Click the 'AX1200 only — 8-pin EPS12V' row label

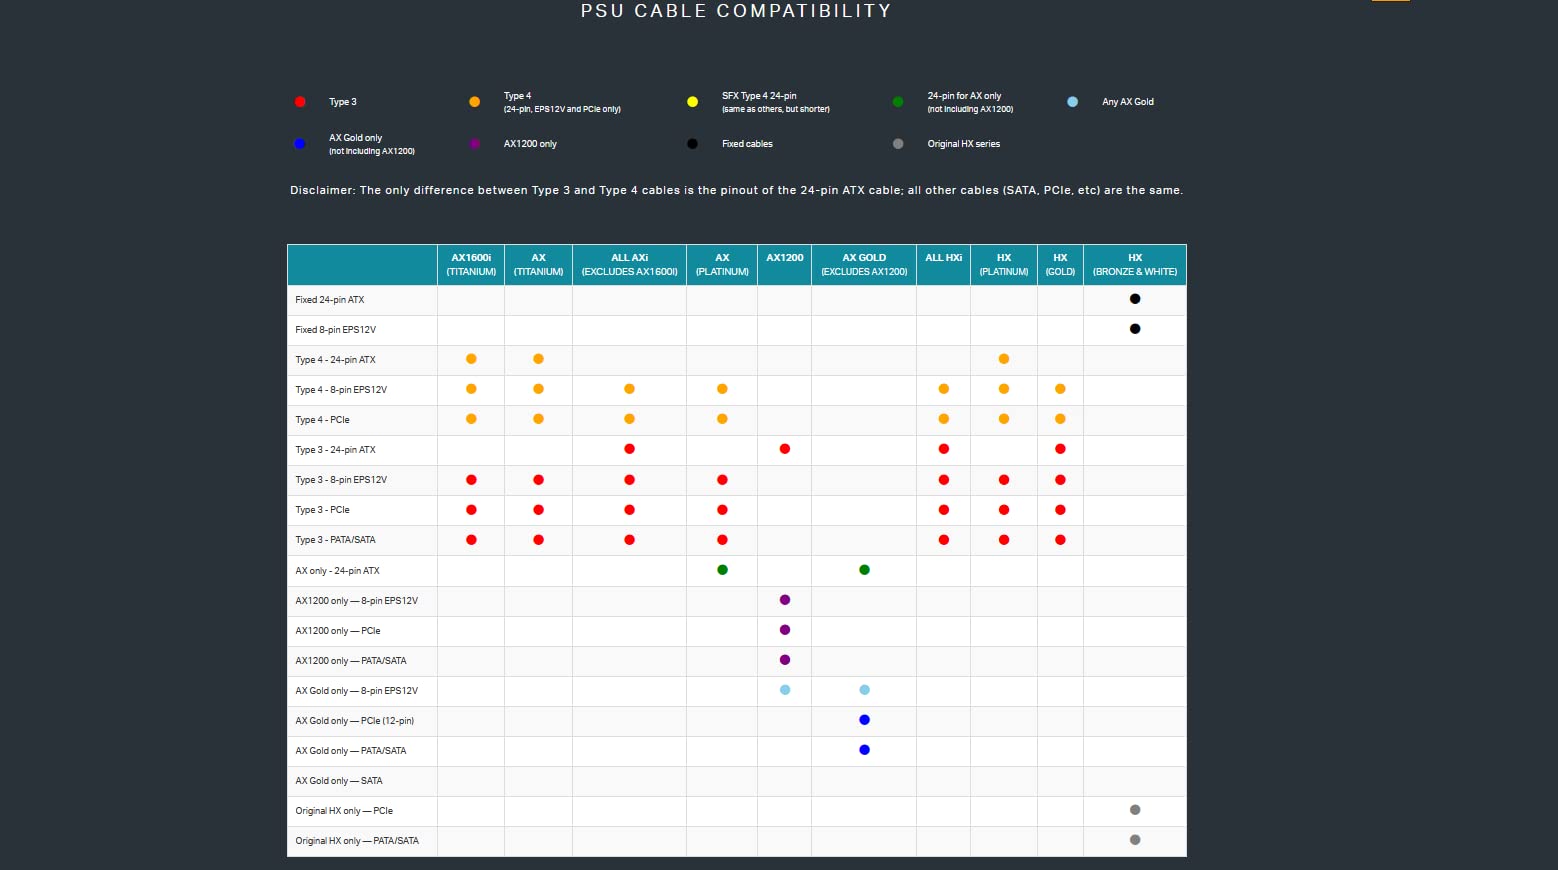coord(356,601)
